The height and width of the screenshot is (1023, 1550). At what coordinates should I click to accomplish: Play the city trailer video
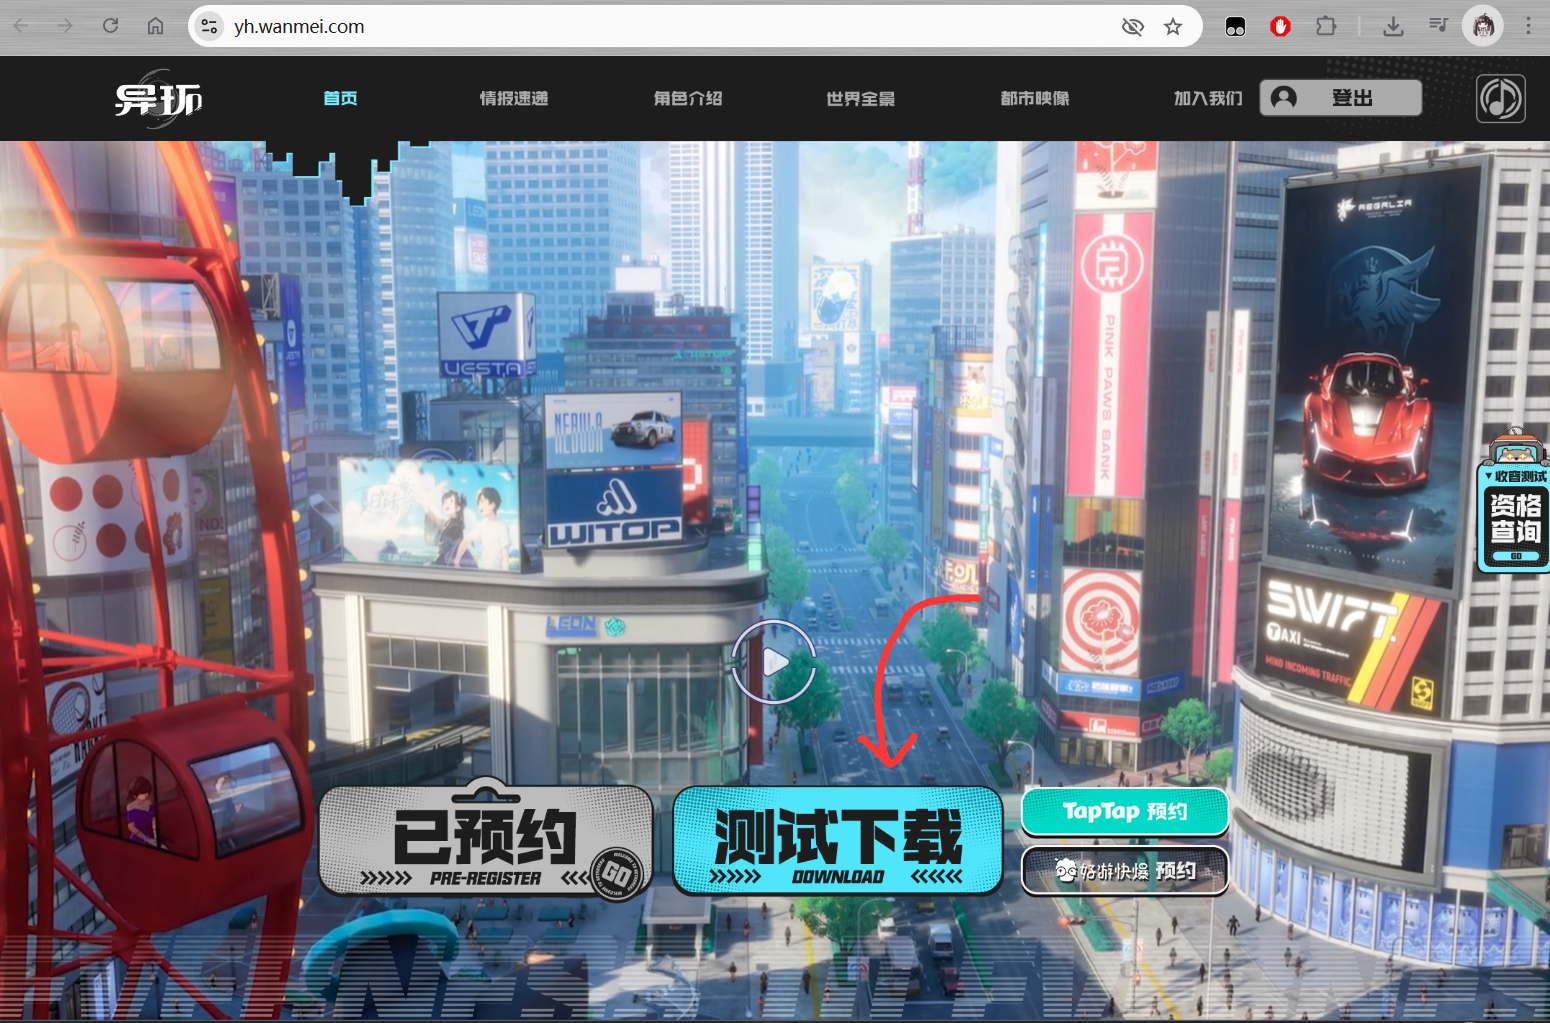(x=774, y=662)
